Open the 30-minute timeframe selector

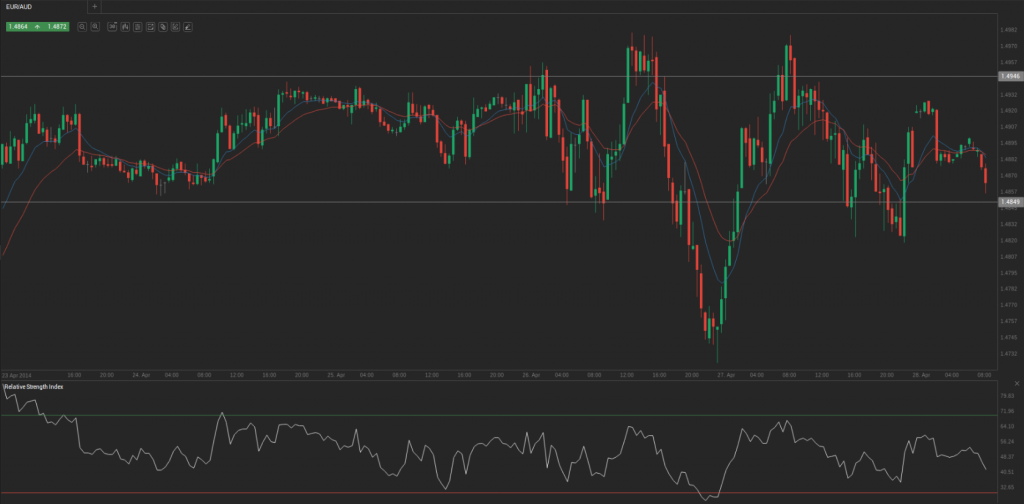point(111,27)
